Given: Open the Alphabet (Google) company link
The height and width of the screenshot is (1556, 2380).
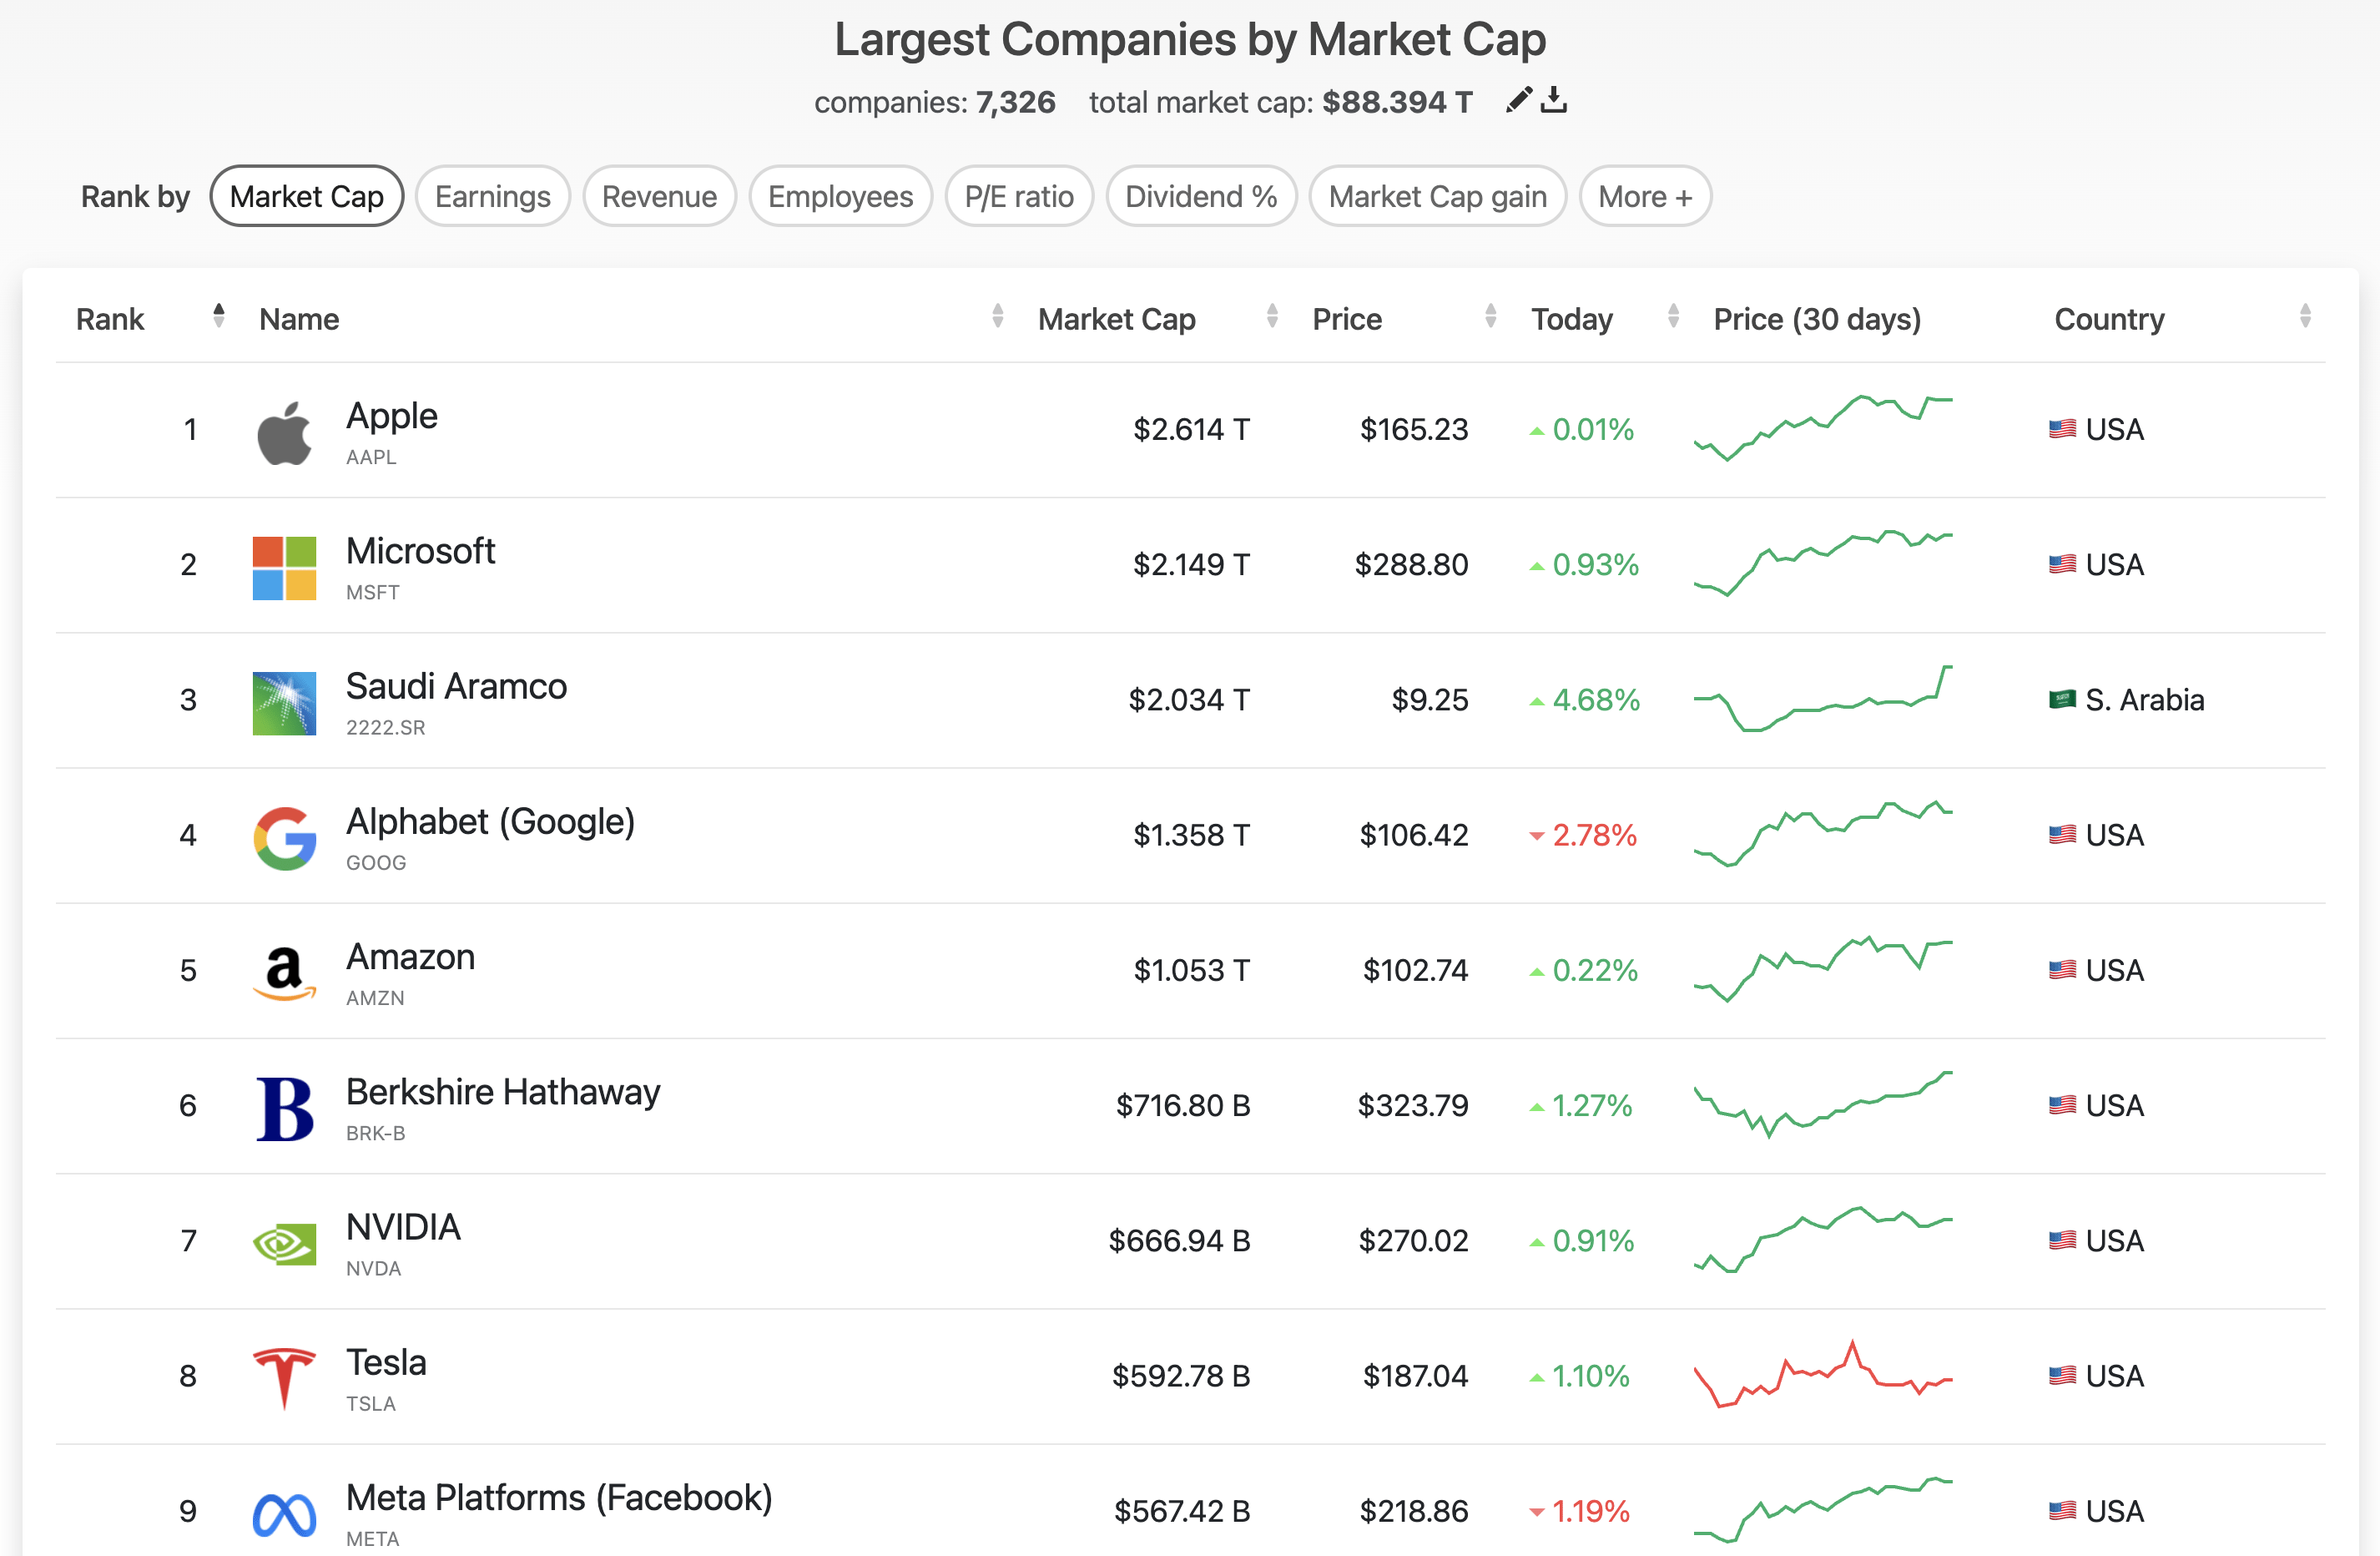Looking at the screenshot, I should [490, 822].
